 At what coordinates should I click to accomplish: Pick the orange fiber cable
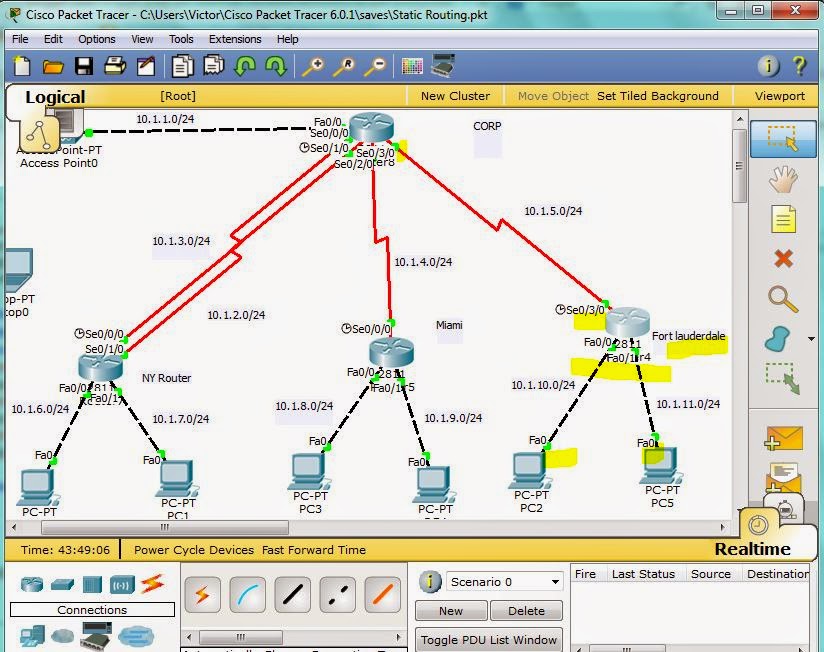(383, 595)
